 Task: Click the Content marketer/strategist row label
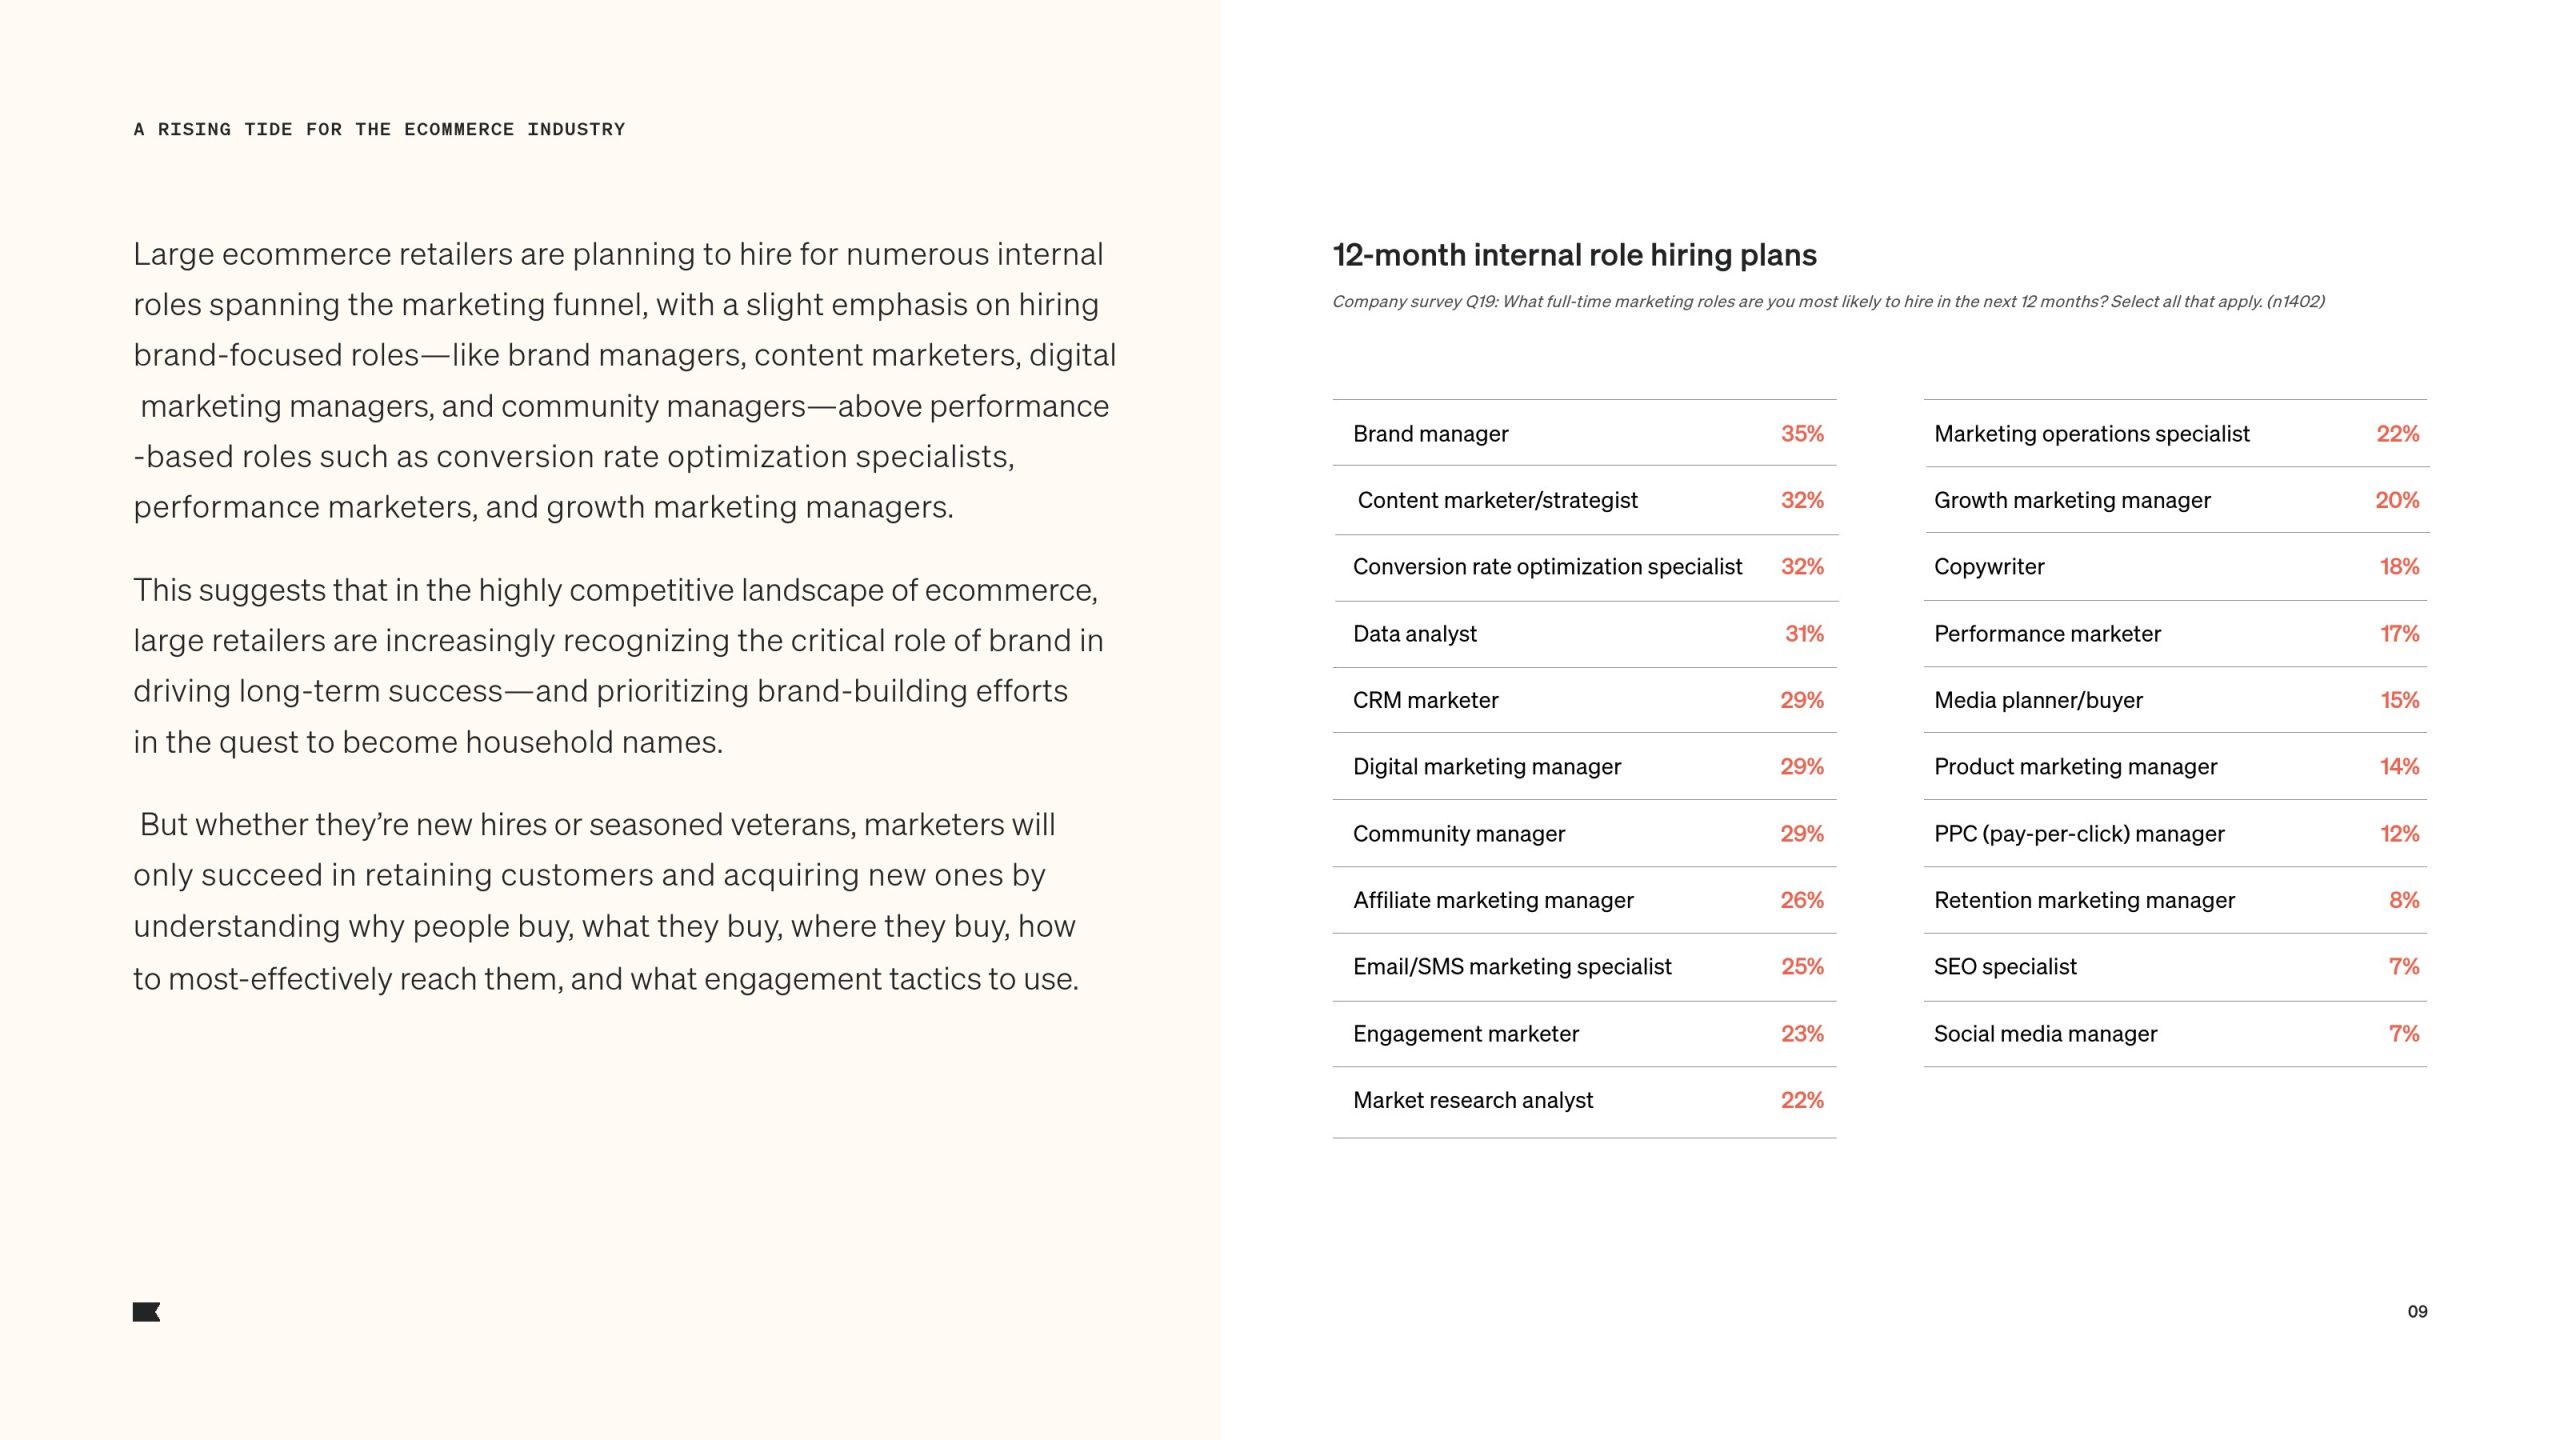(x=1497, y=500)
